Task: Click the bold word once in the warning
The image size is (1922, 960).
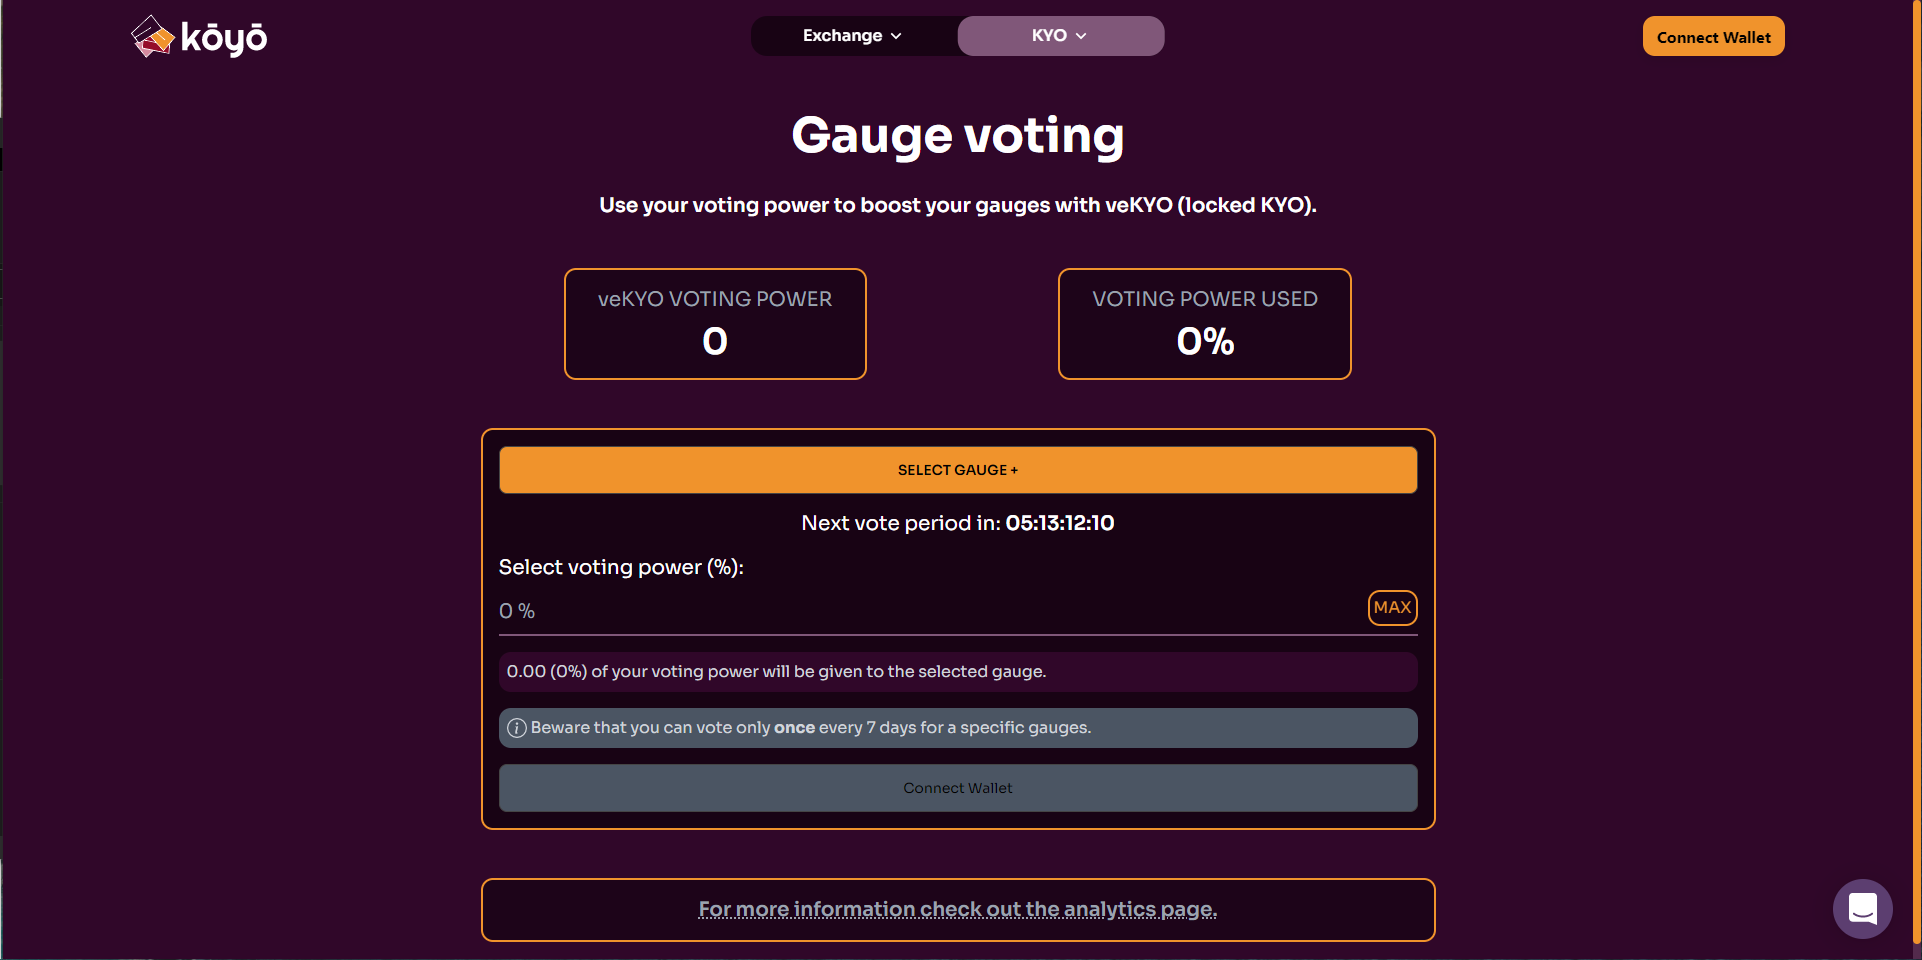Action: point(794,728)
